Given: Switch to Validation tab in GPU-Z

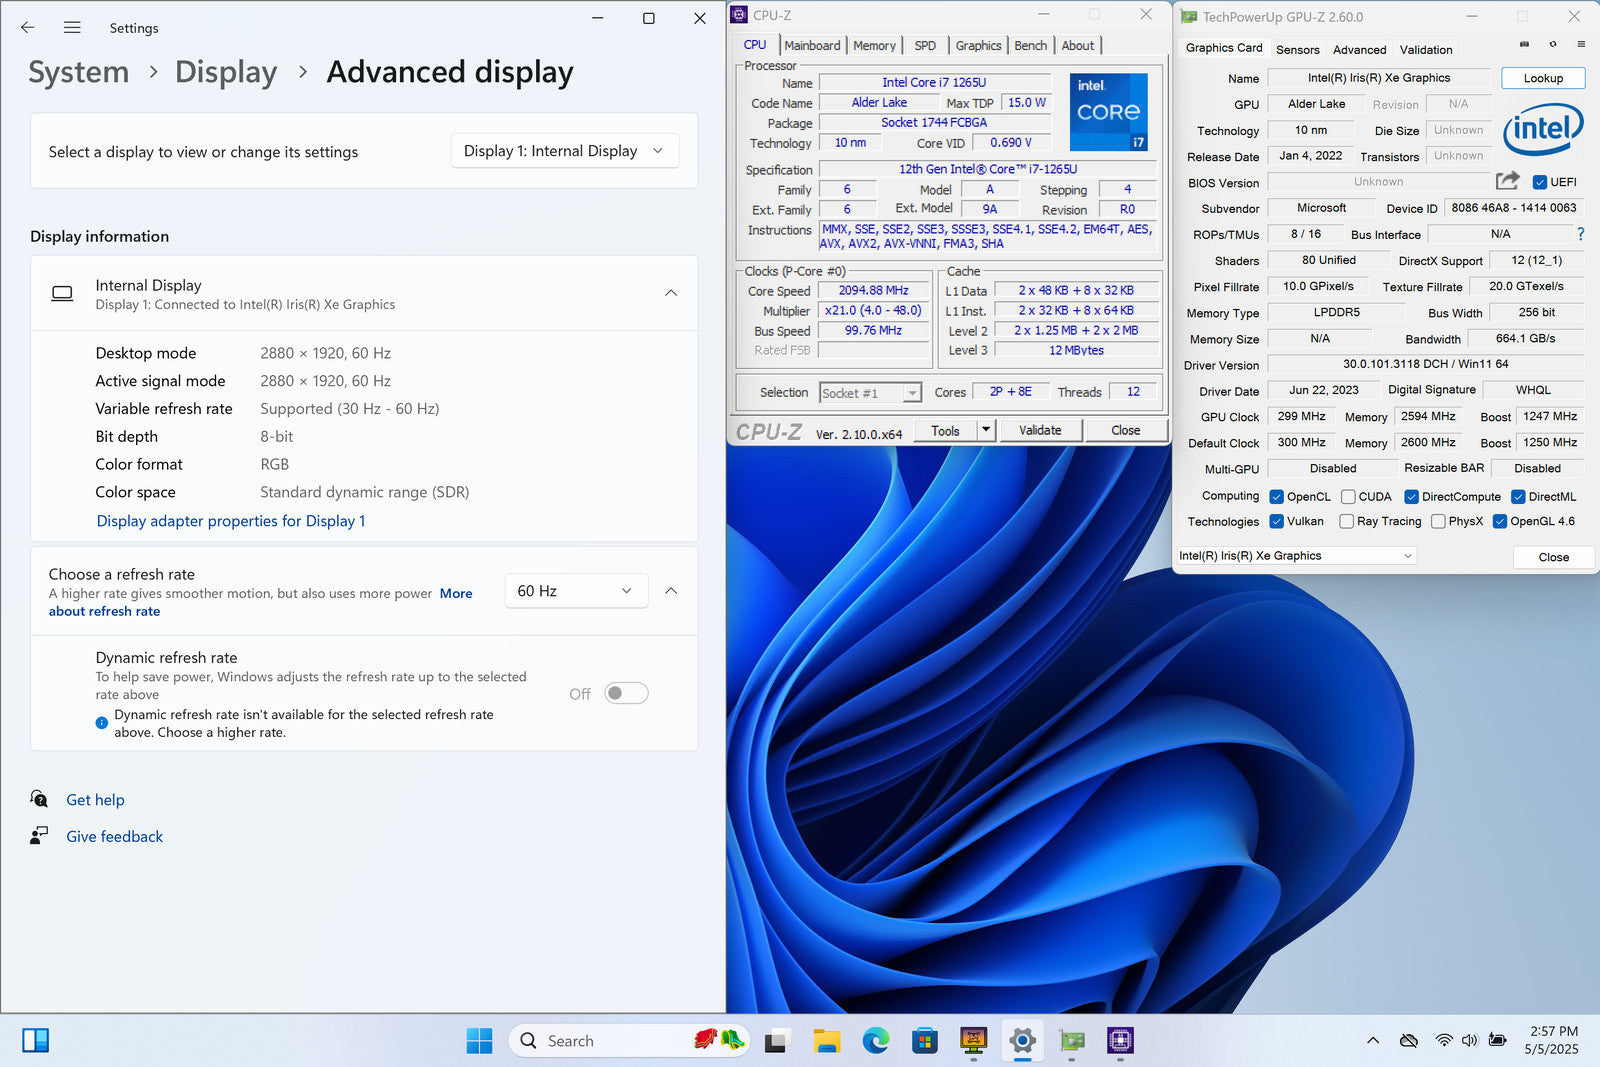Looking at the screenshot, I should point(1426,50).
